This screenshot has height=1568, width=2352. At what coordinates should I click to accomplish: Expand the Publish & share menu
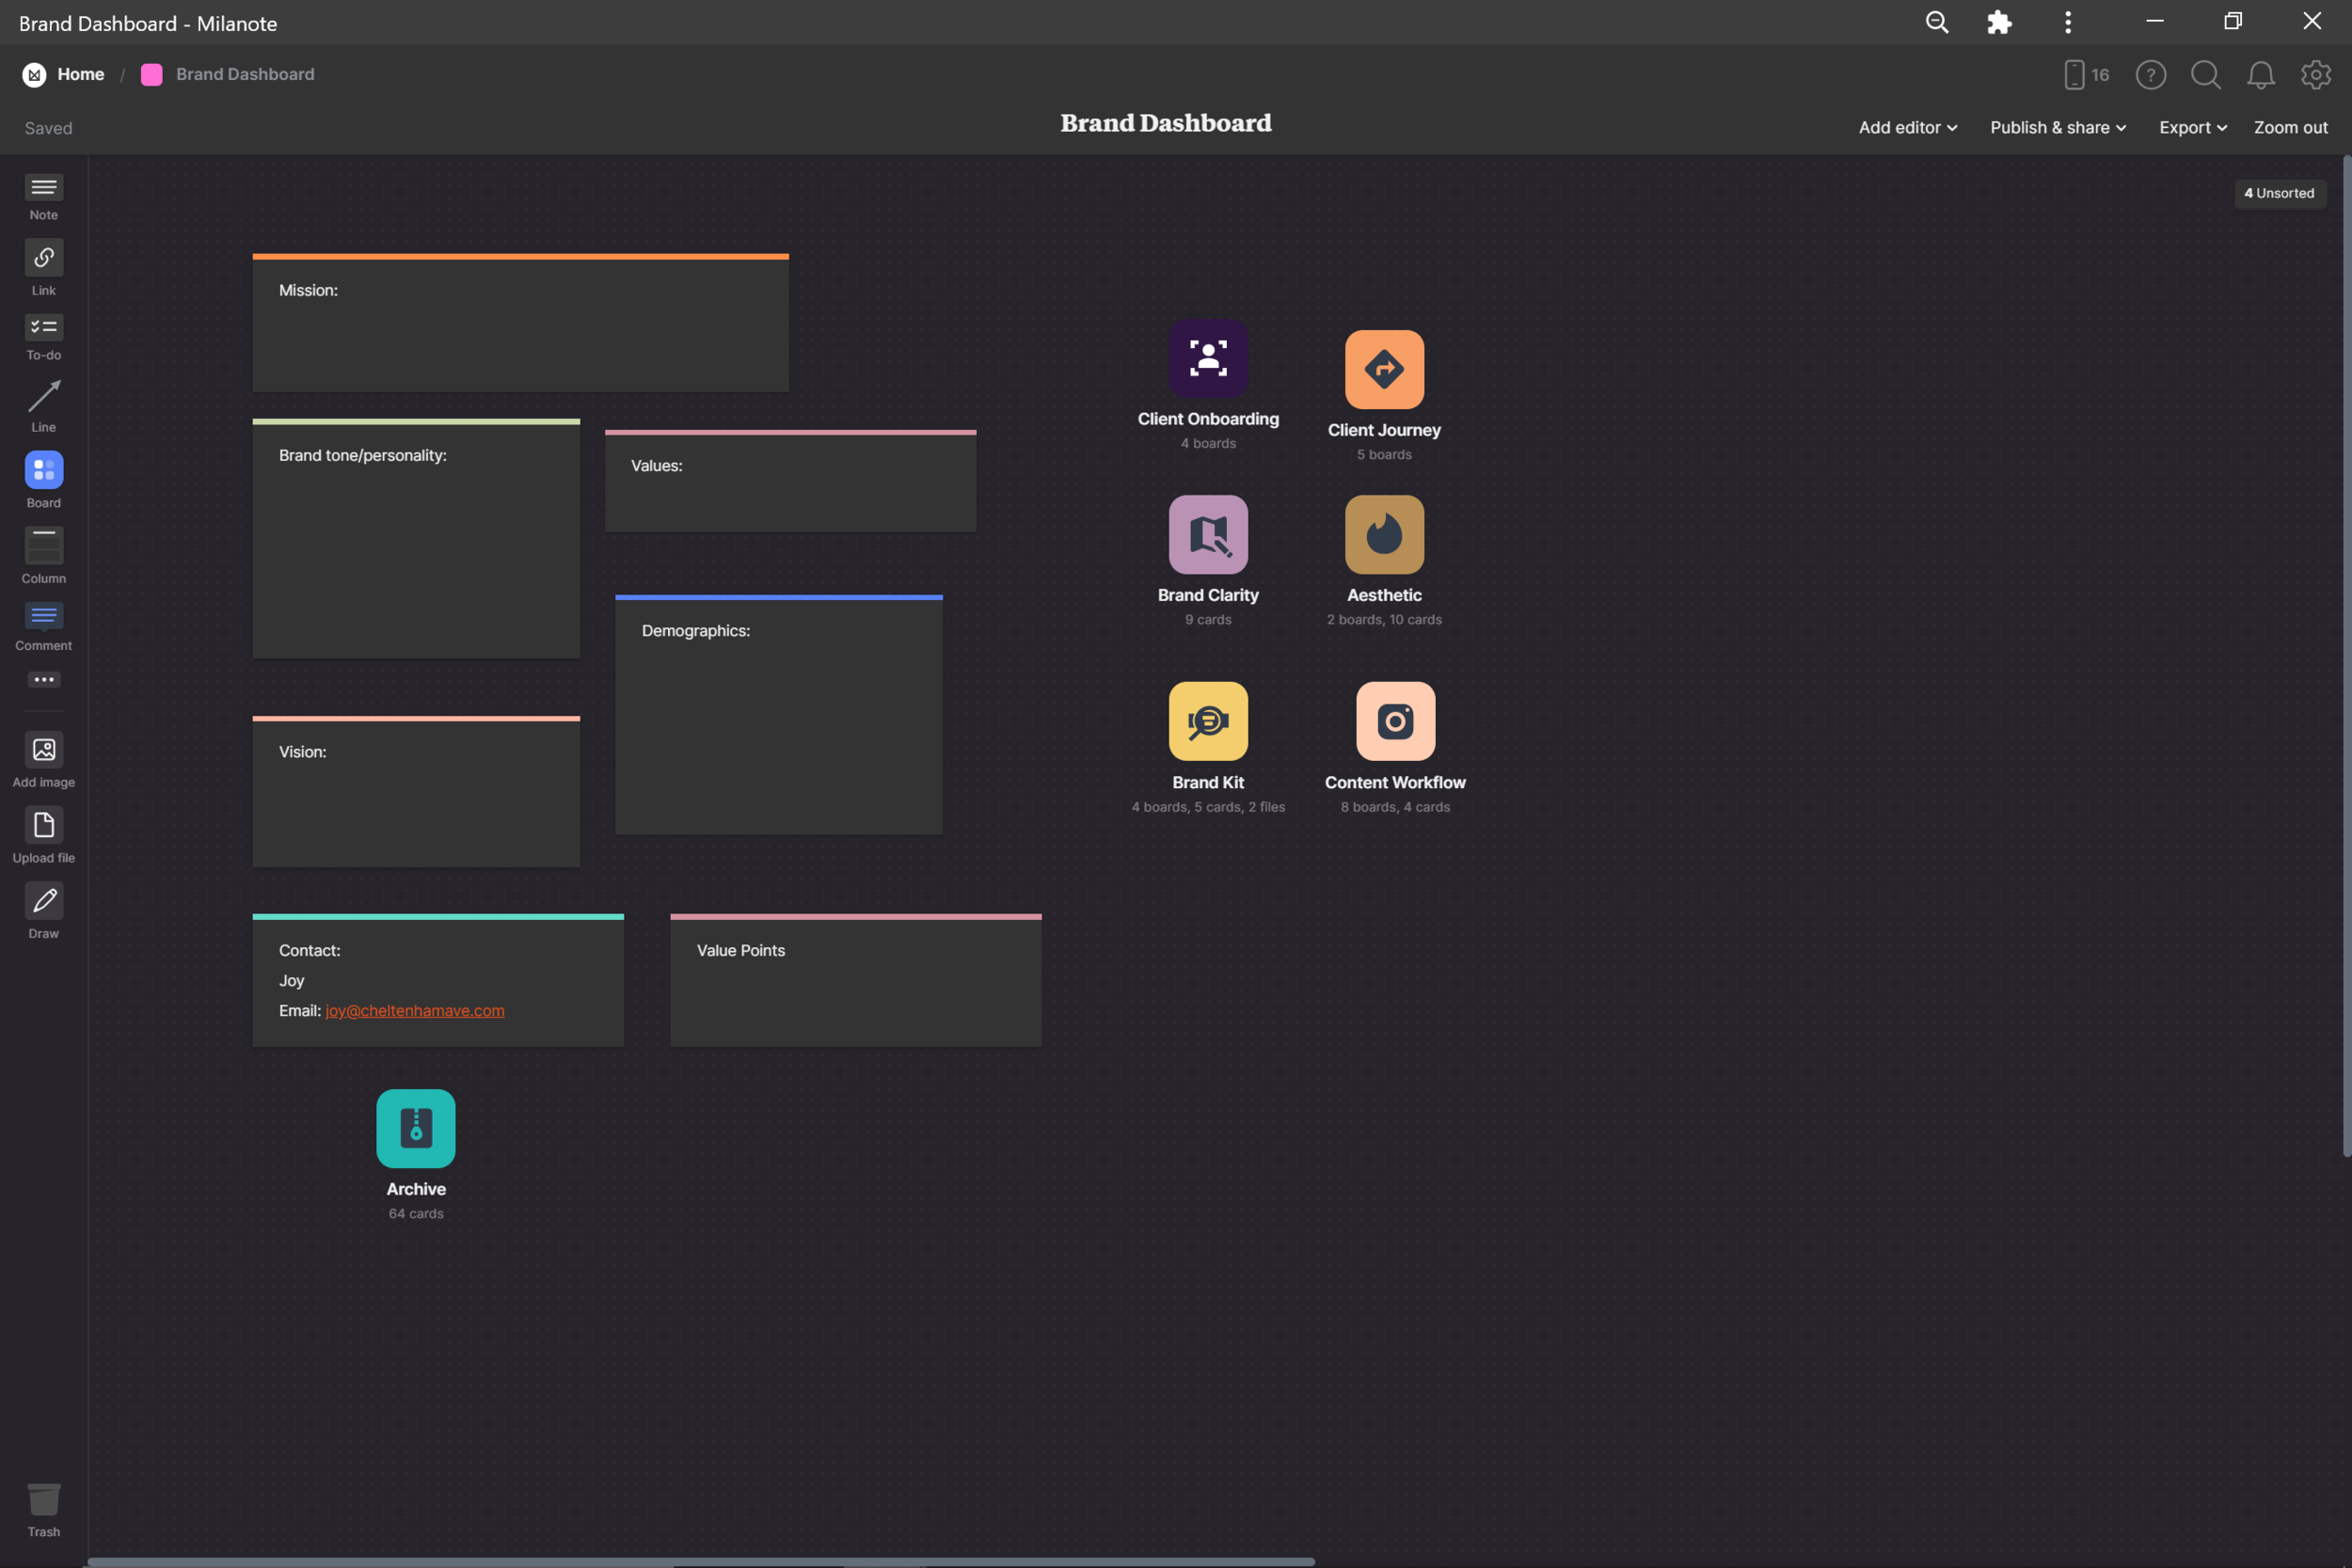(x=2057, y=128)
